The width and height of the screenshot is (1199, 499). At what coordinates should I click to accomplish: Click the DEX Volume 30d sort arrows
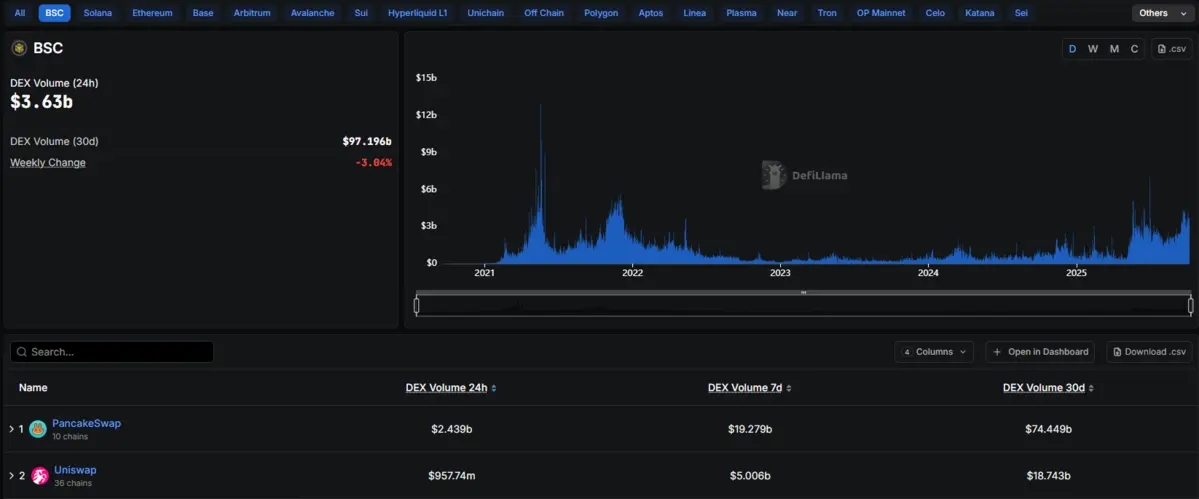coord(1093,388)
